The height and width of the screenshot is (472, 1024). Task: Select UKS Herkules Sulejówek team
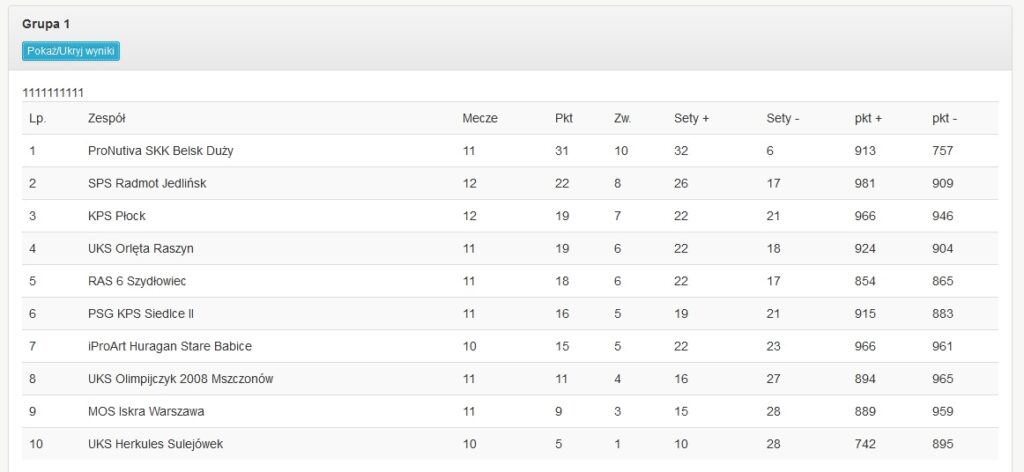[x=157, y=444]
